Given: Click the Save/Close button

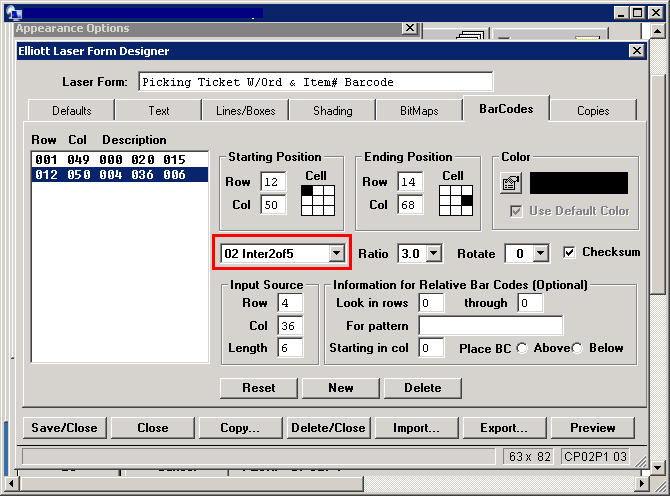Looking at the screenshot, I should pos(65,428).
